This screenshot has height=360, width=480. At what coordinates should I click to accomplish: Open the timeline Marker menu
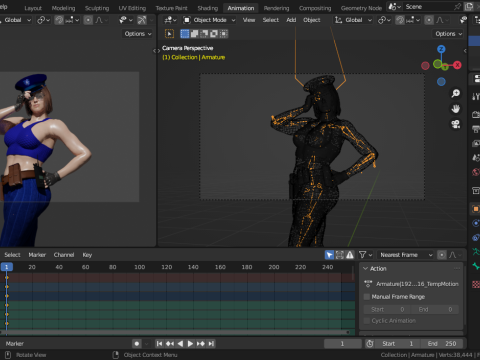click(37, 255)
